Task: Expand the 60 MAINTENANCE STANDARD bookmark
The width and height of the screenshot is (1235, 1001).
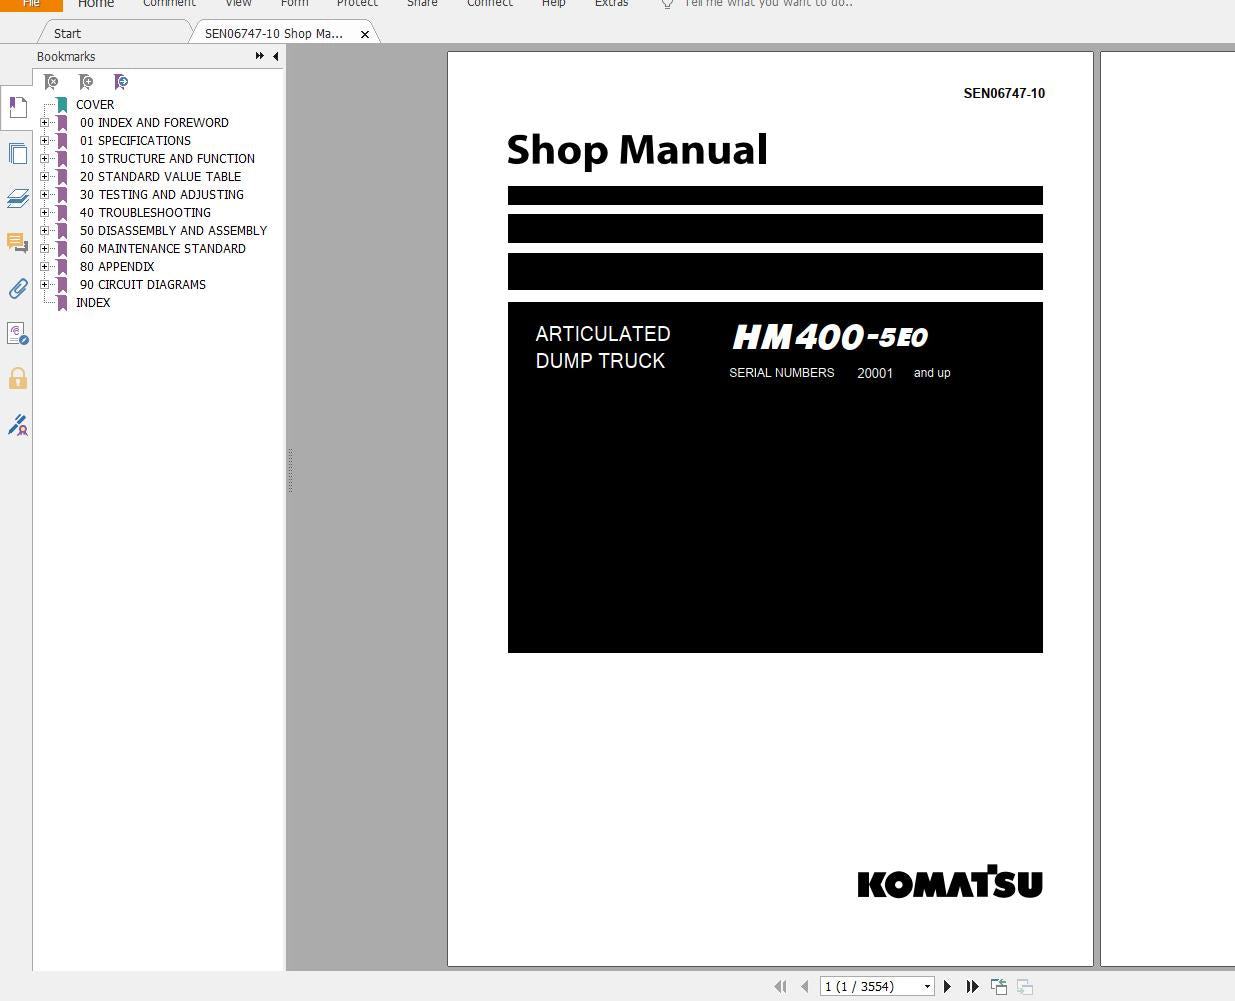Action: [44, 248]
